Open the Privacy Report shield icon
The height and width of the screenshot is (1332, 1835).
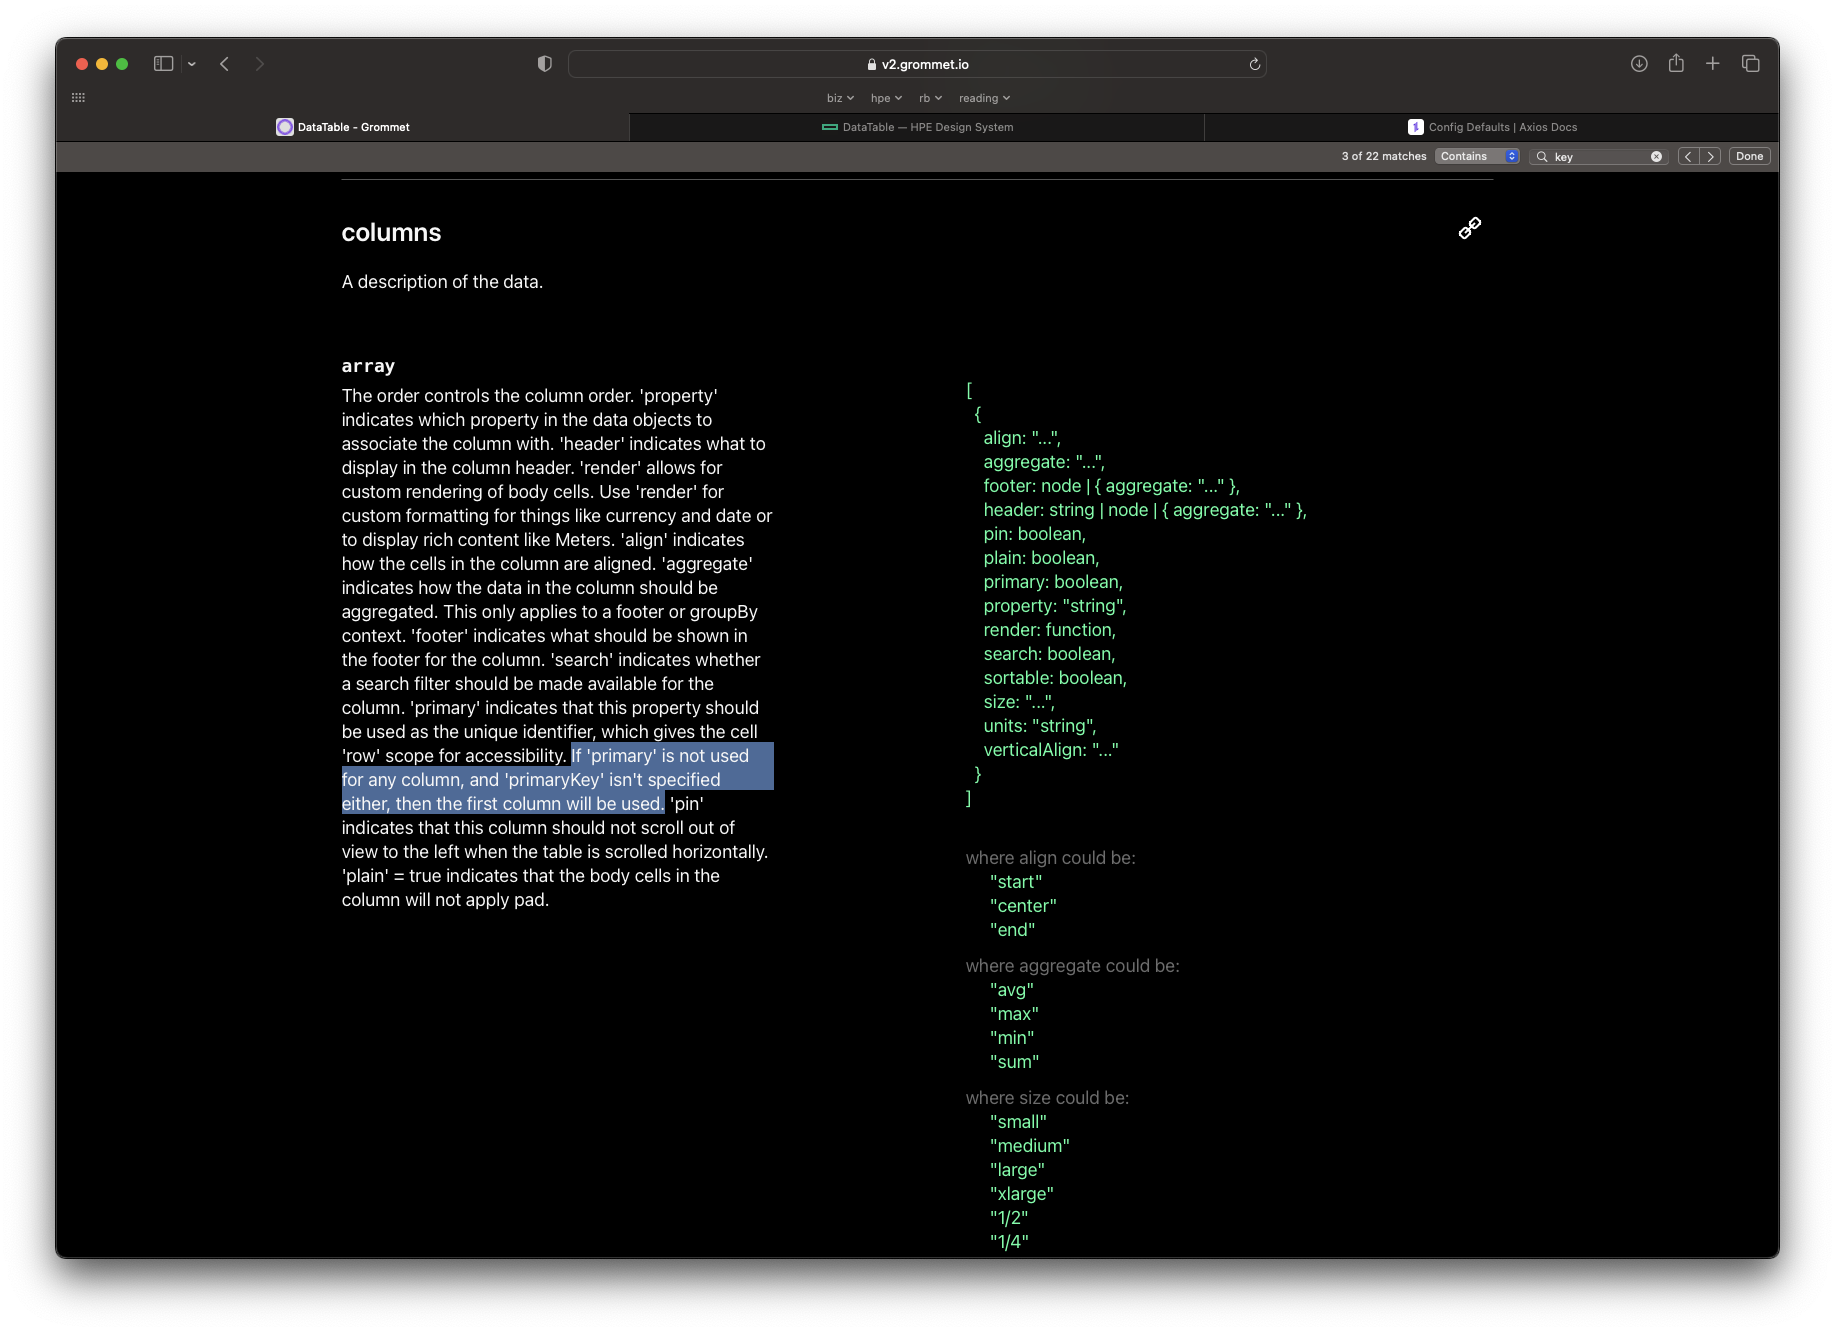544,63
